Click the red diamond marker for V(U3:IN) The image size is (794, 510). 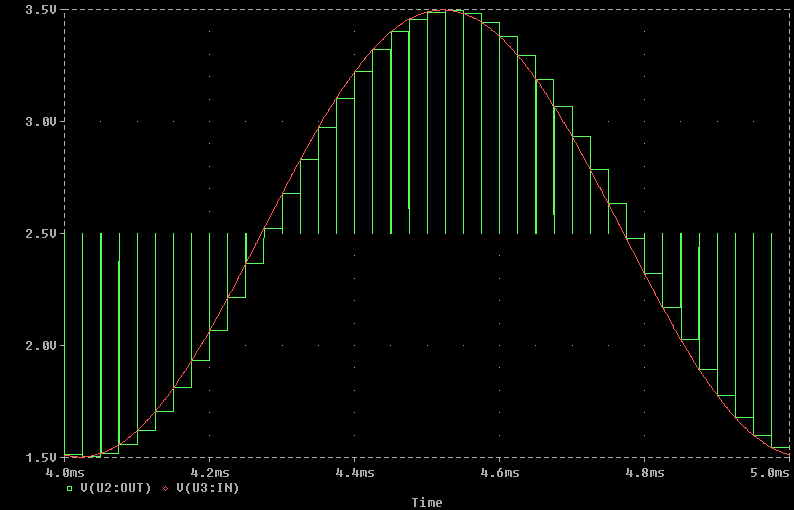pos(166,489)
